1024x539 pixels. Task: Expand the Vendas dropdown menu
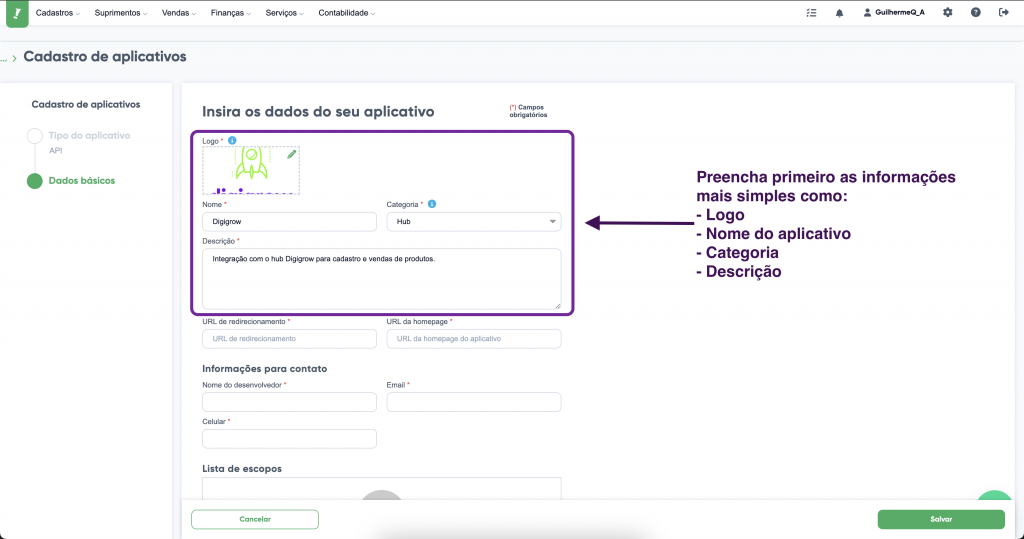coord(180,13)
